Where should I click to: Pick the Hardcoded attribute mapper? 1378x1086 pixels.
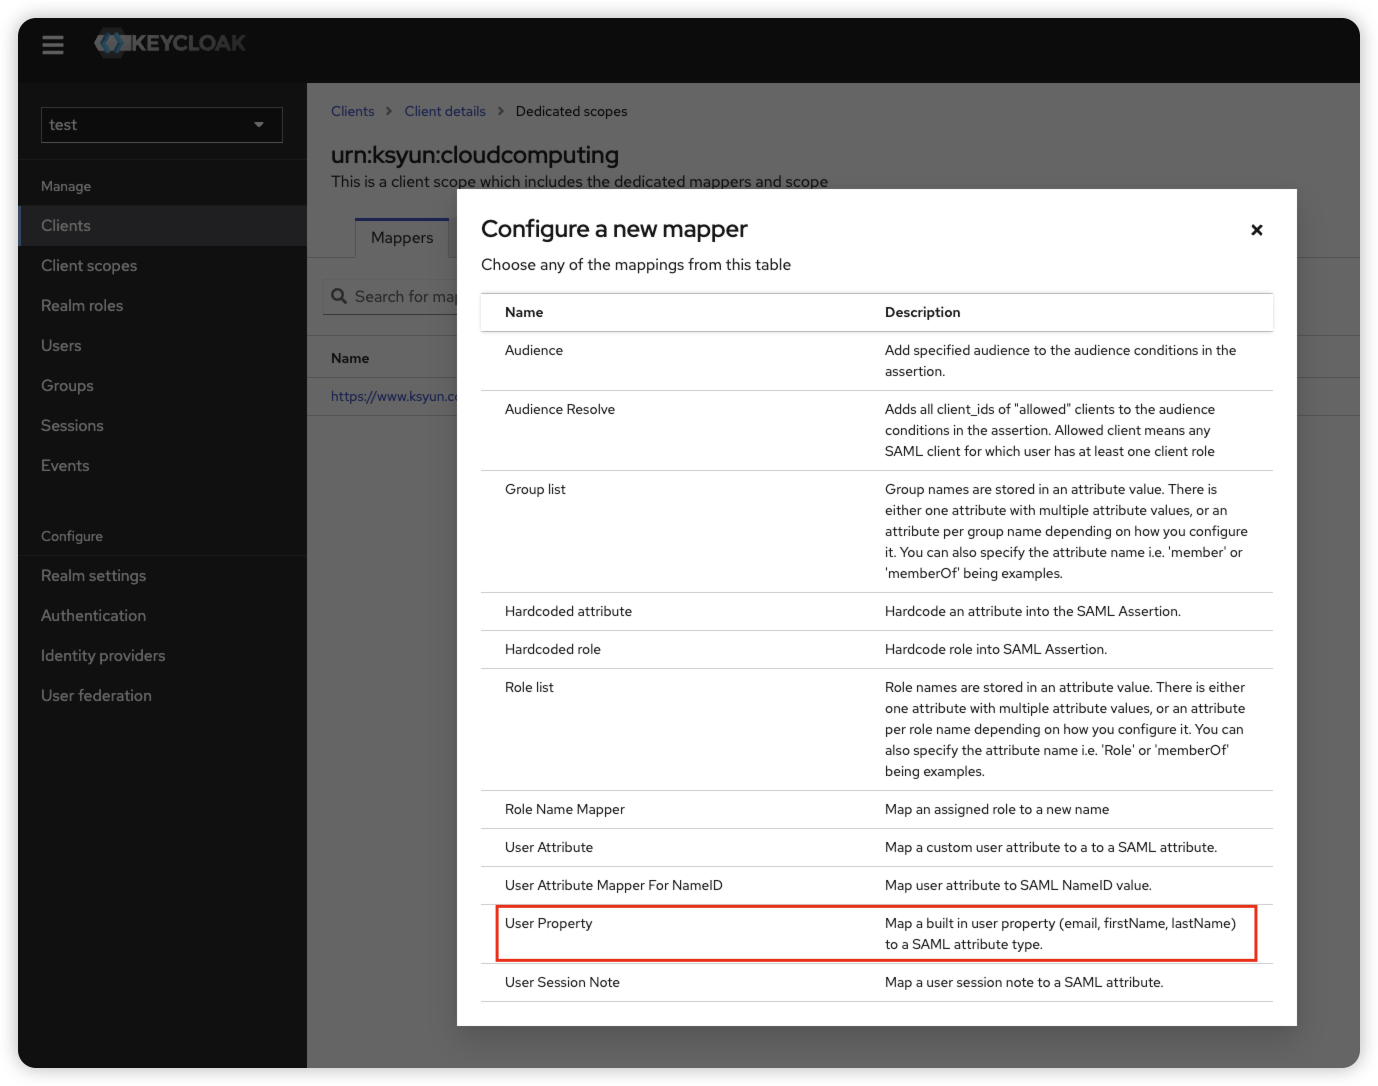568,611
